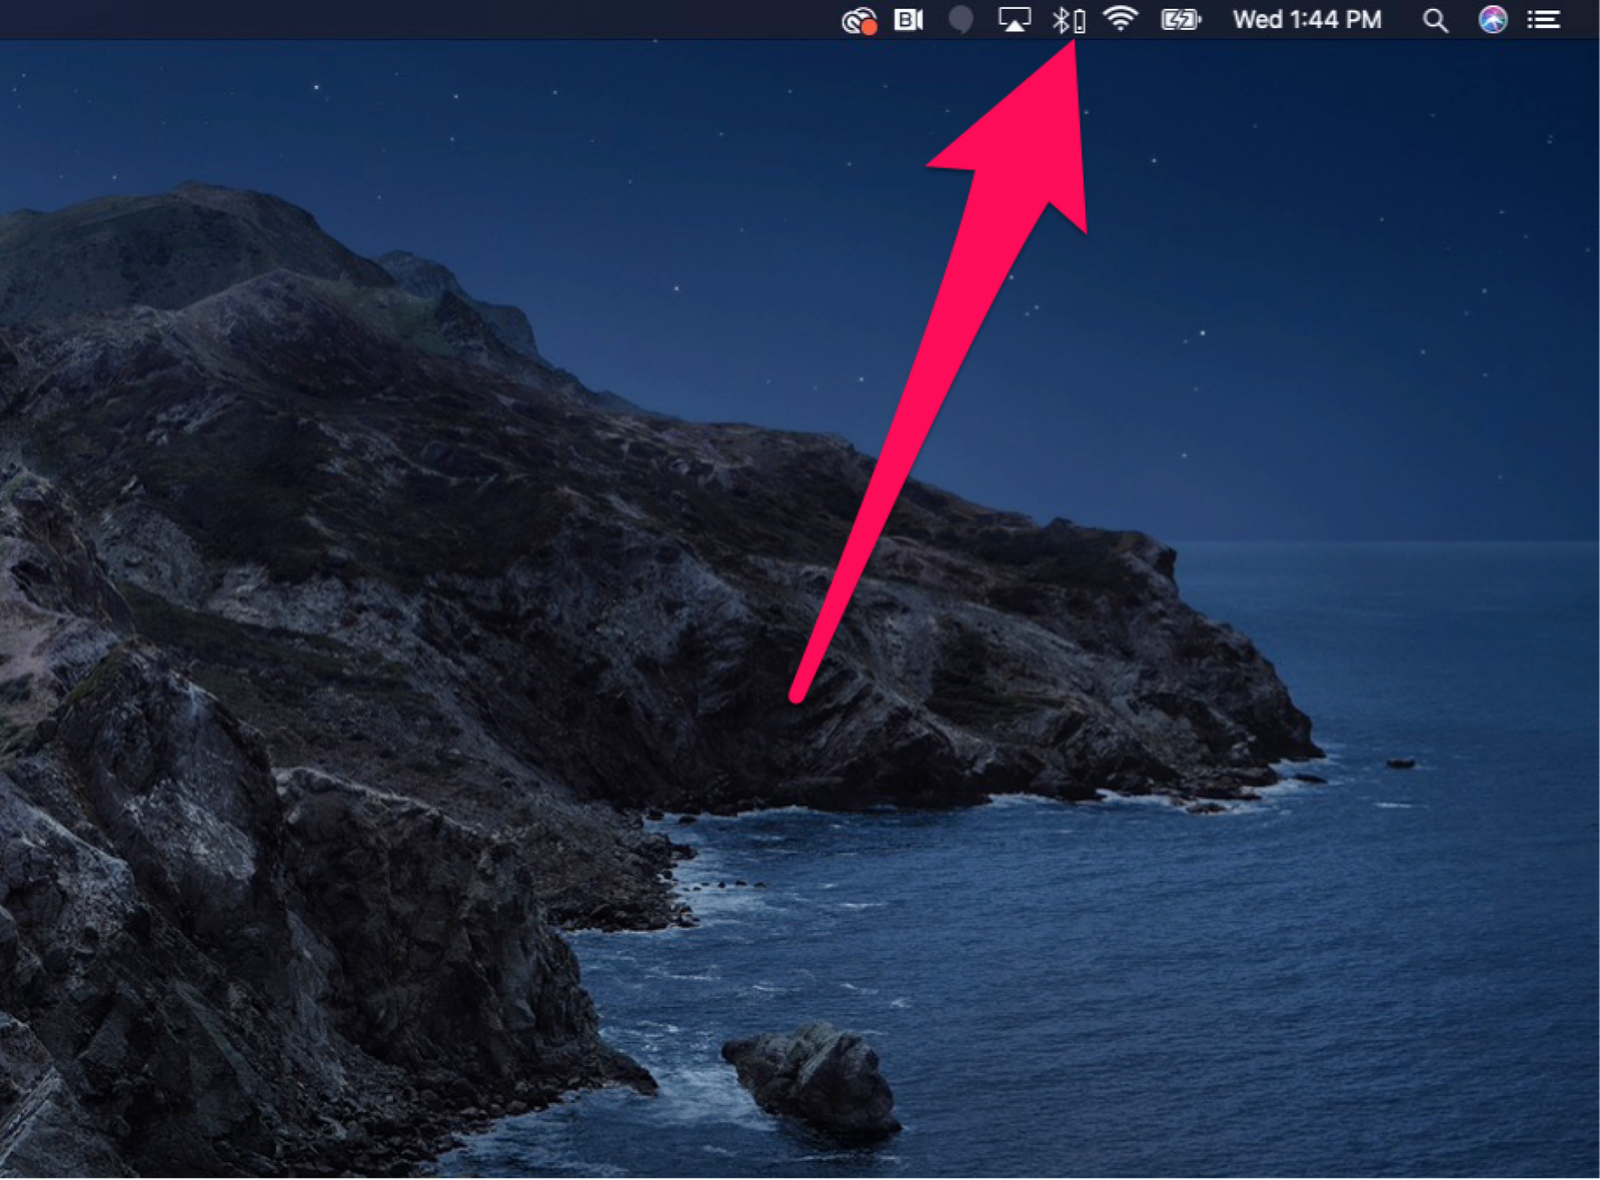Click the video camera menu bar icon
Image resolution: width=1600 pixels, height=1180 pixels.
(908, 19)
